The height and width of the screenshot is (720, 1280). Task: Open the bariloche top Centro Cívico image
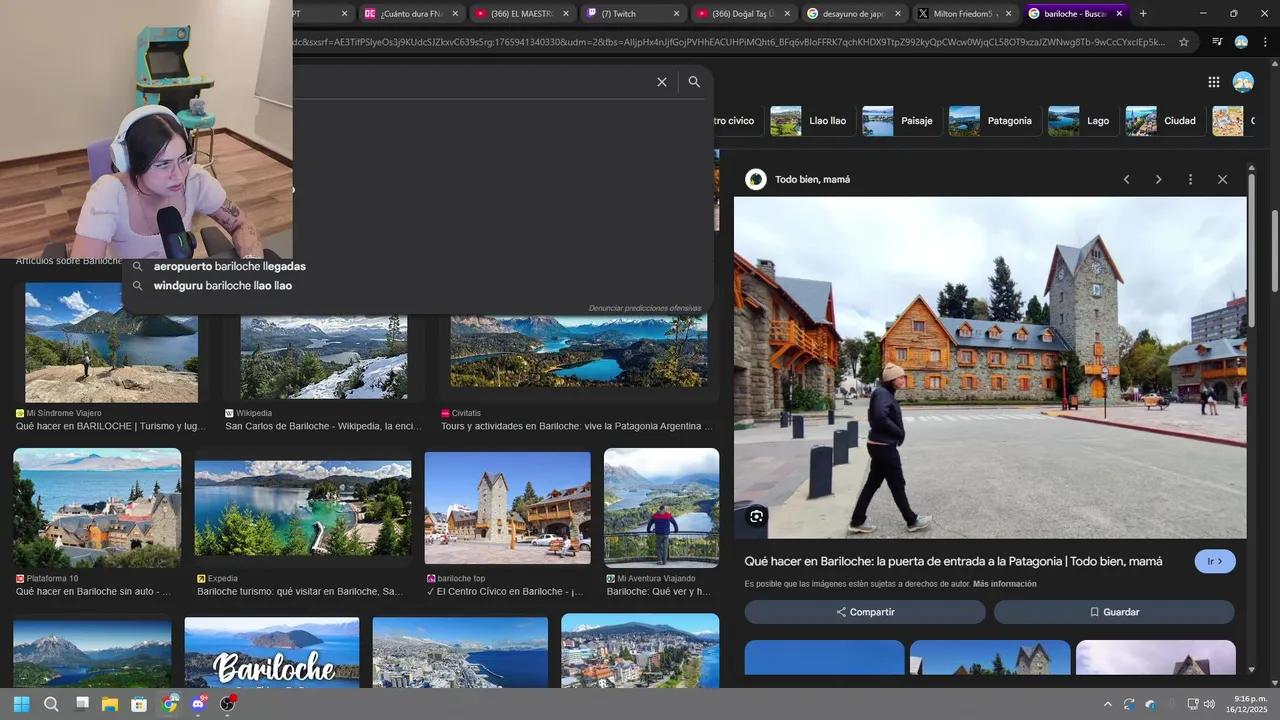[x=508, y=508]
